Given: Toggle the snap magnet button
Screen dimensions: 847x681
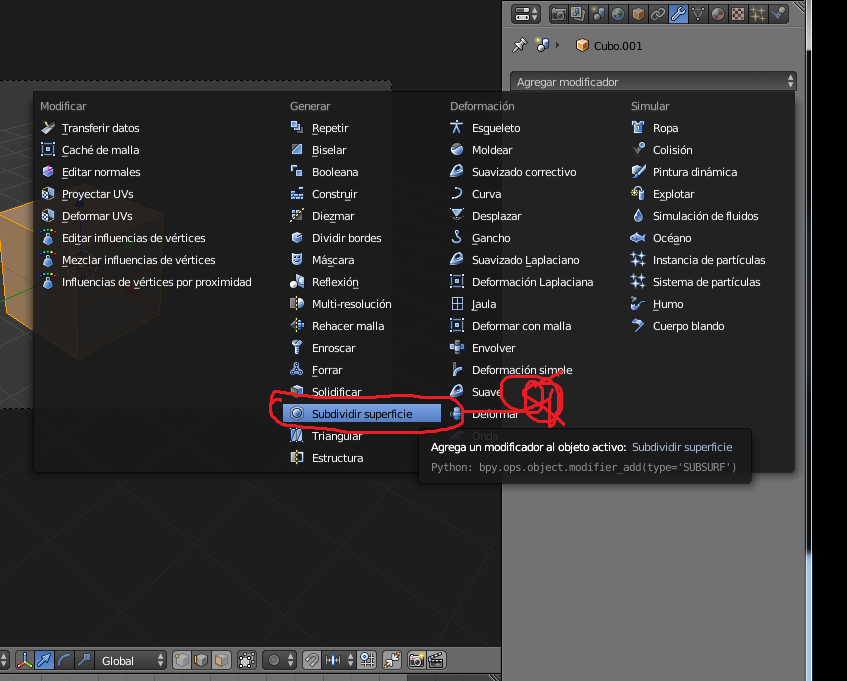Looking at the screenshot, I should [x=312, y=660].
